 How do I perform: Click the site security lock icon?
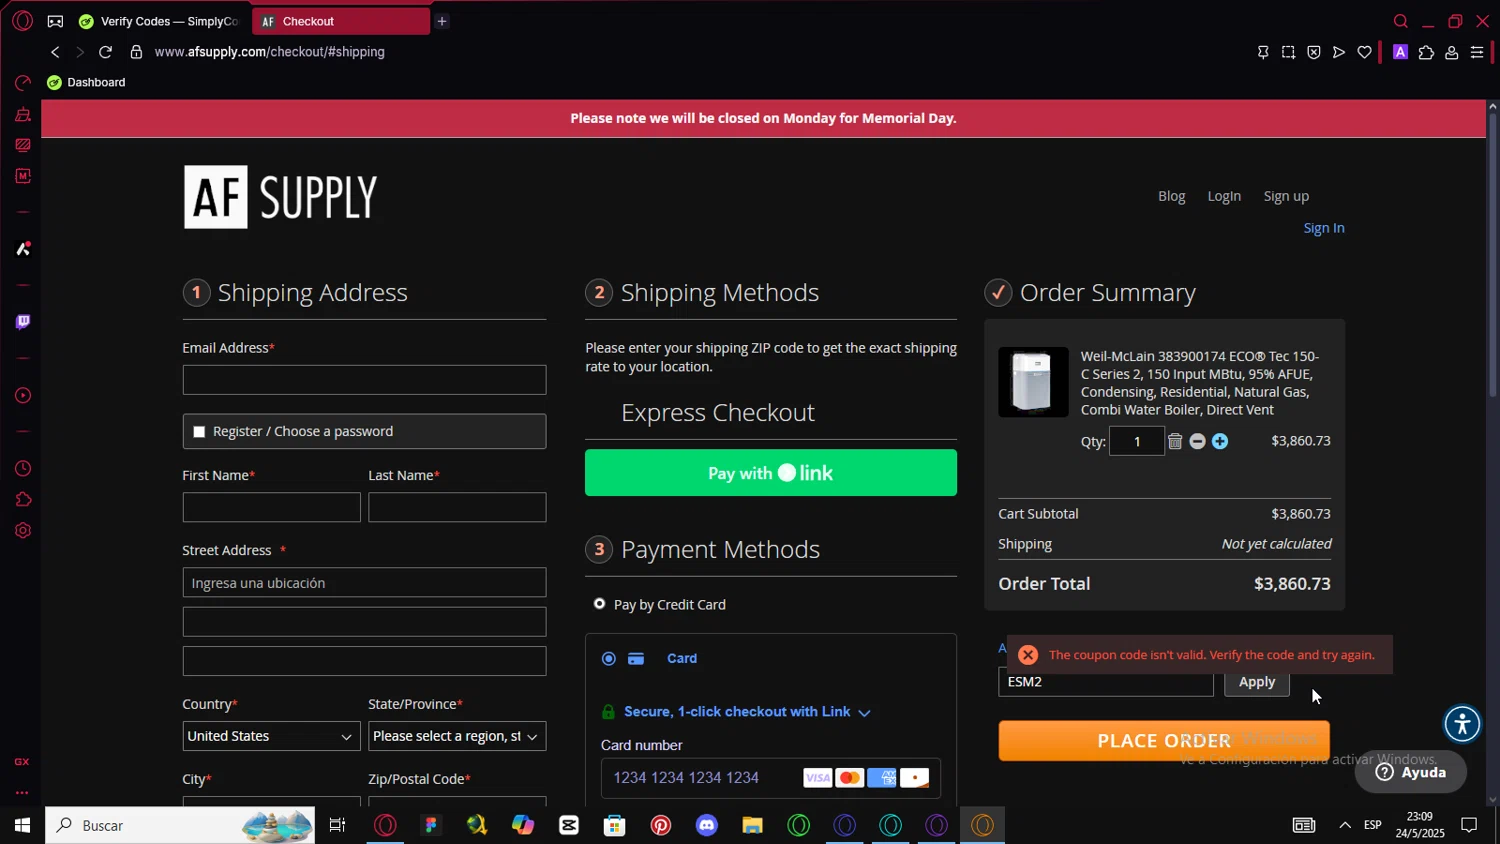[x=136, y=52]
